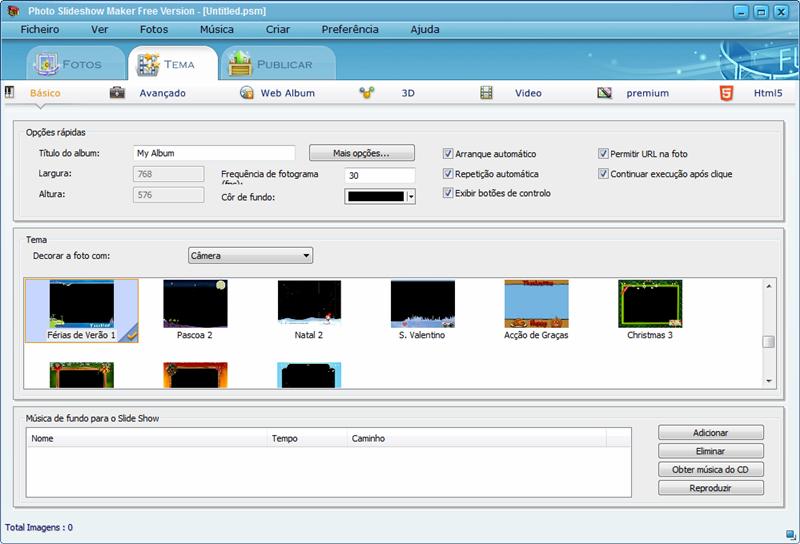
Task: Click the Eliminar music button
Action: [x=711, y=451]
